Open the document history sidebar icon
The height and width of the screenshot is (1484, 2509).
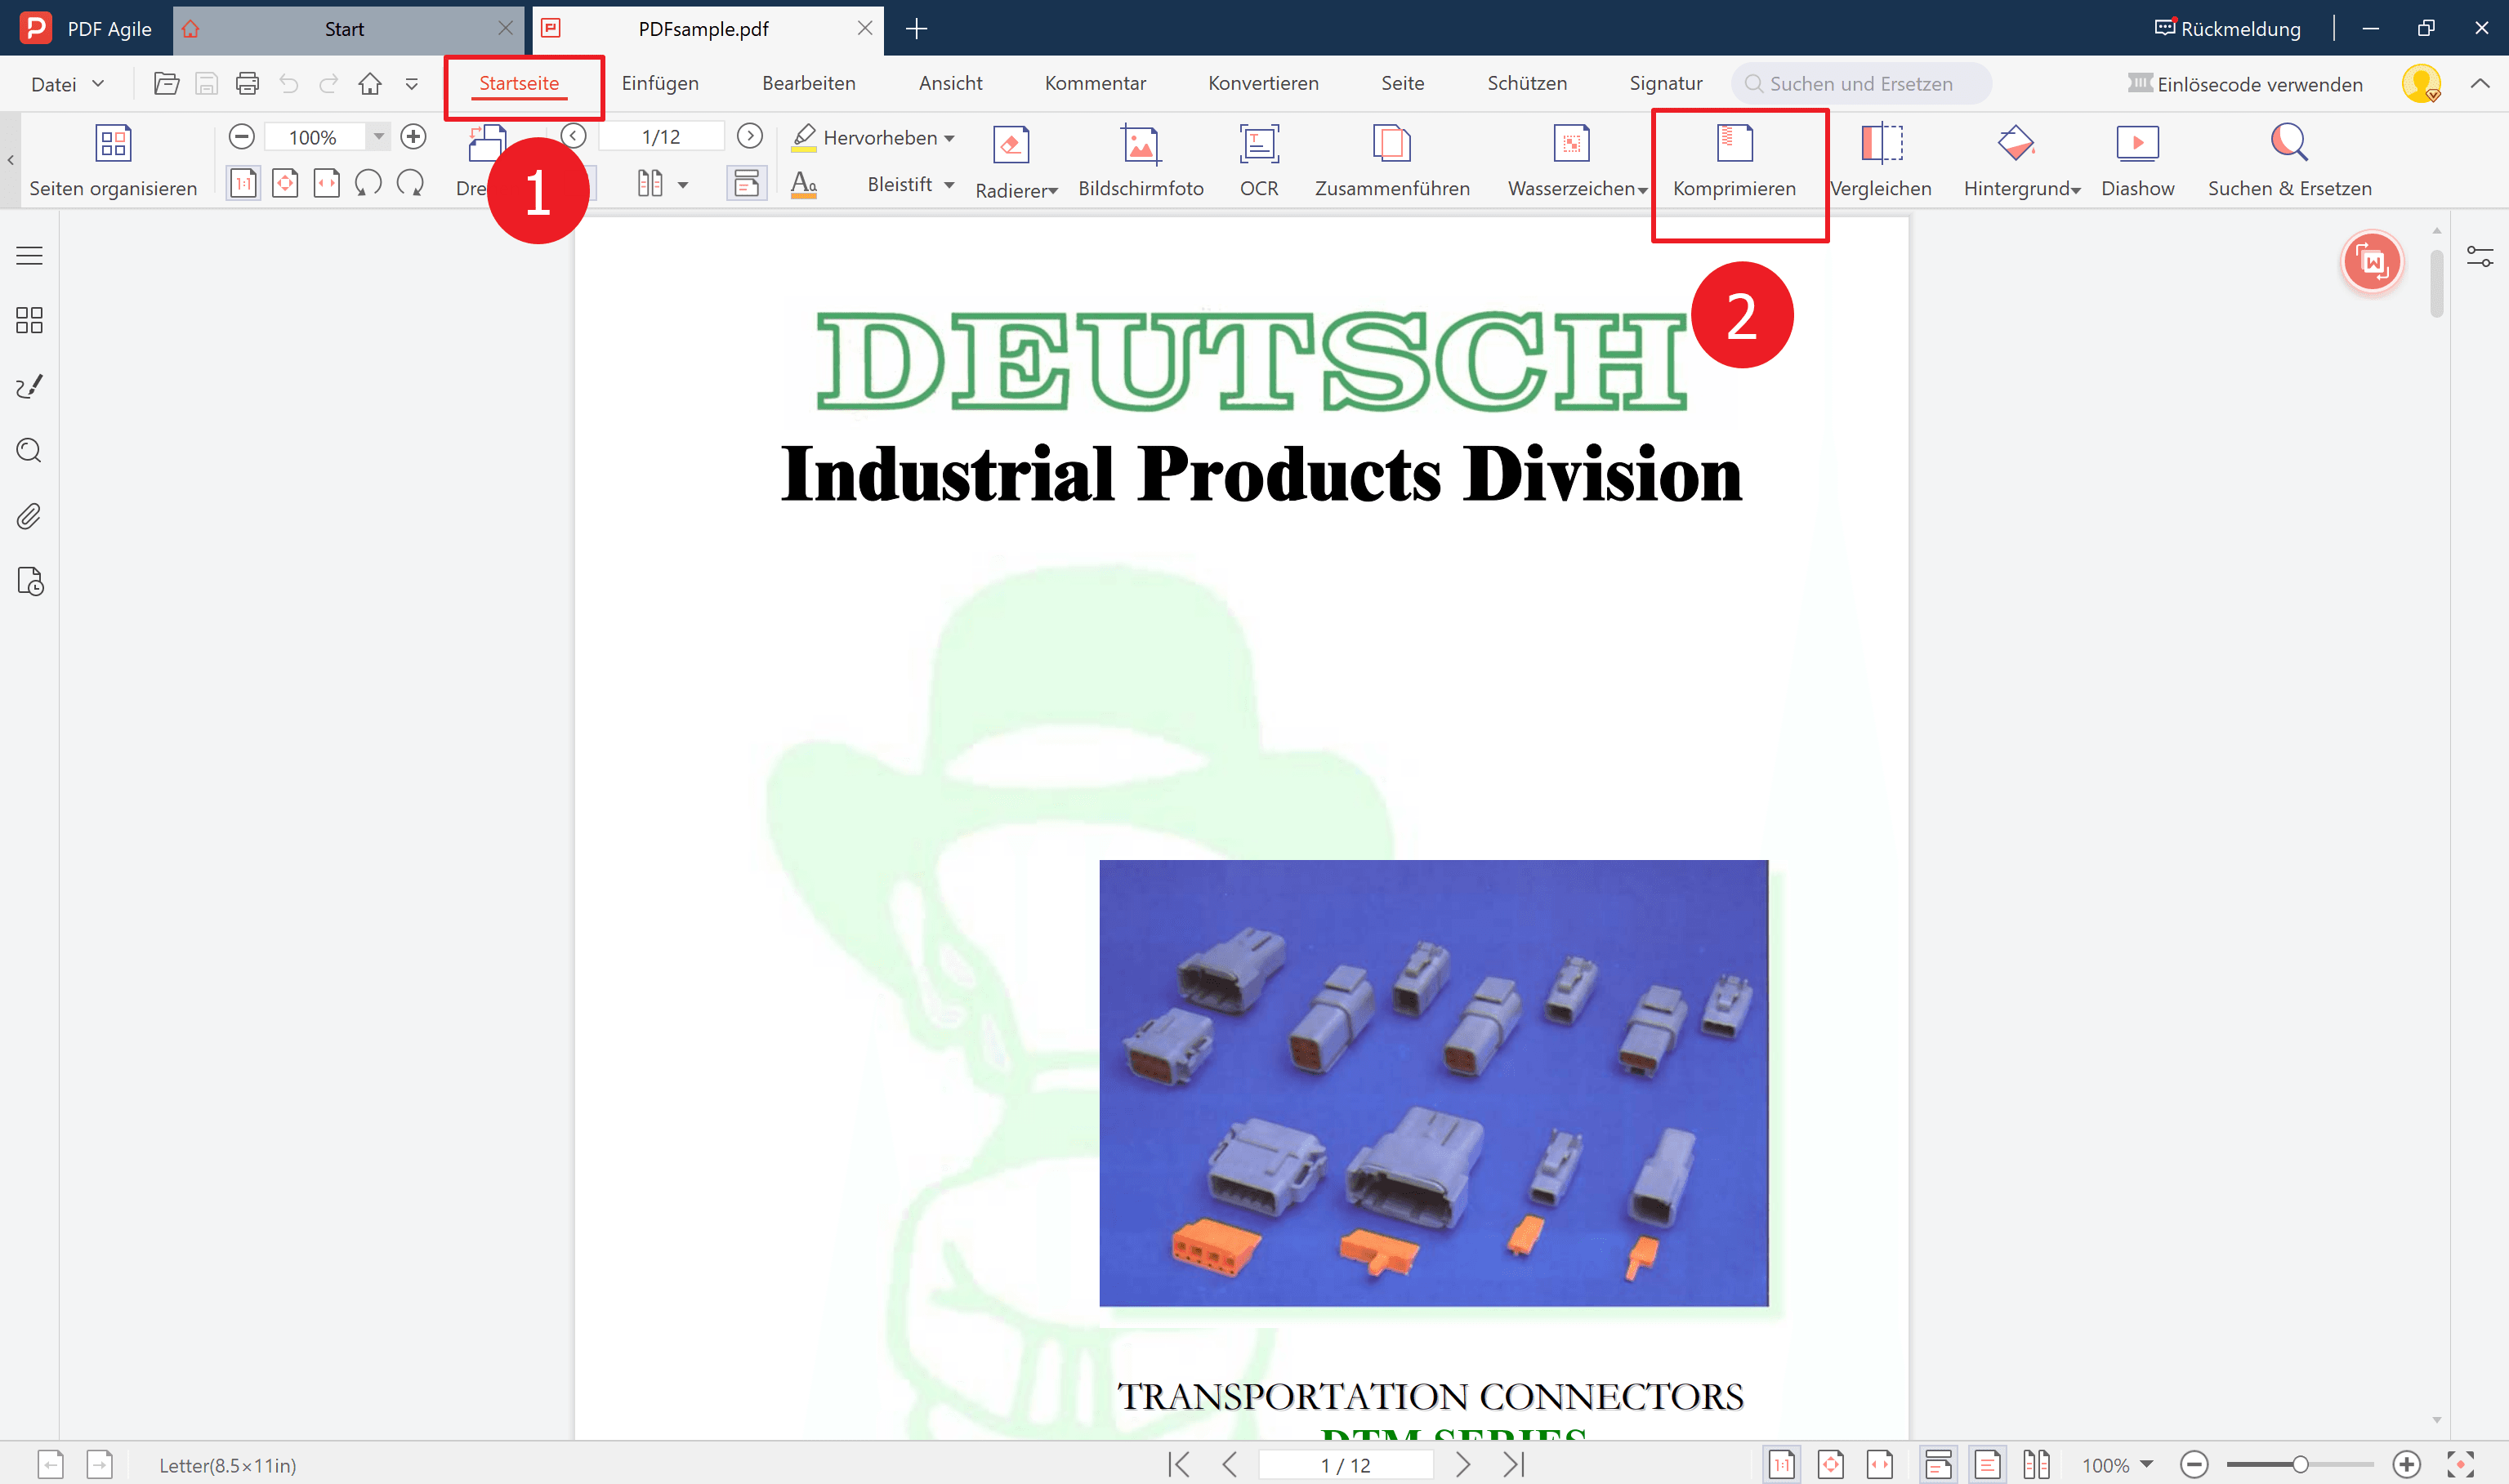[30, 581]
